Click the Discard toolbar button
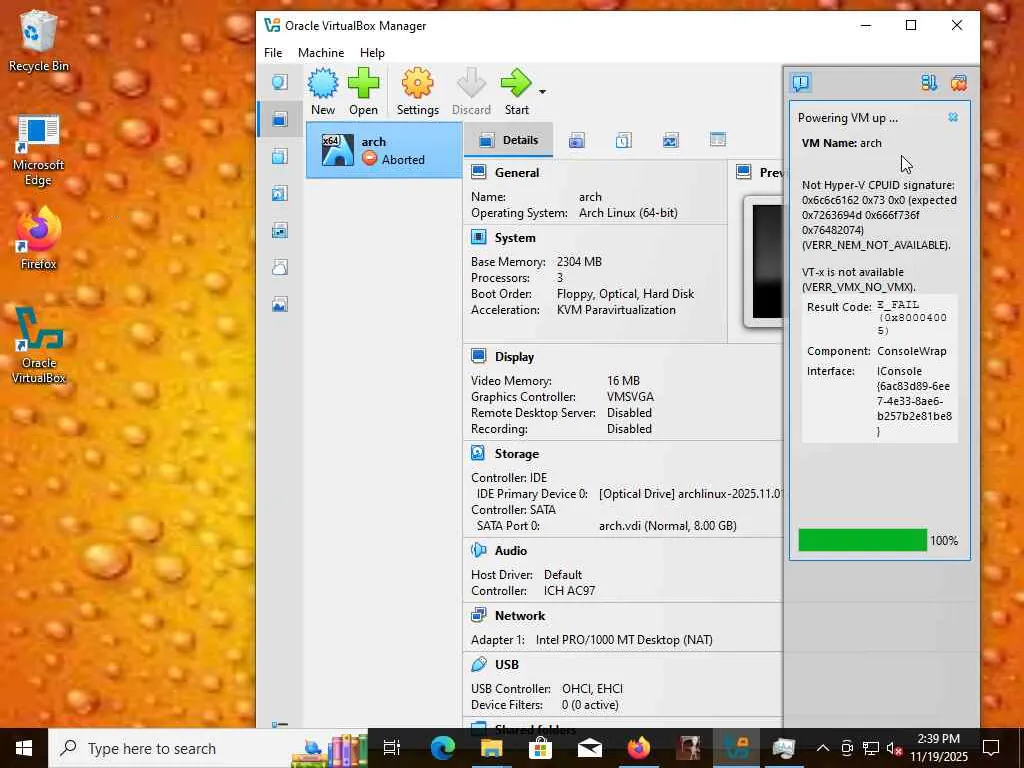 point(471,92)
